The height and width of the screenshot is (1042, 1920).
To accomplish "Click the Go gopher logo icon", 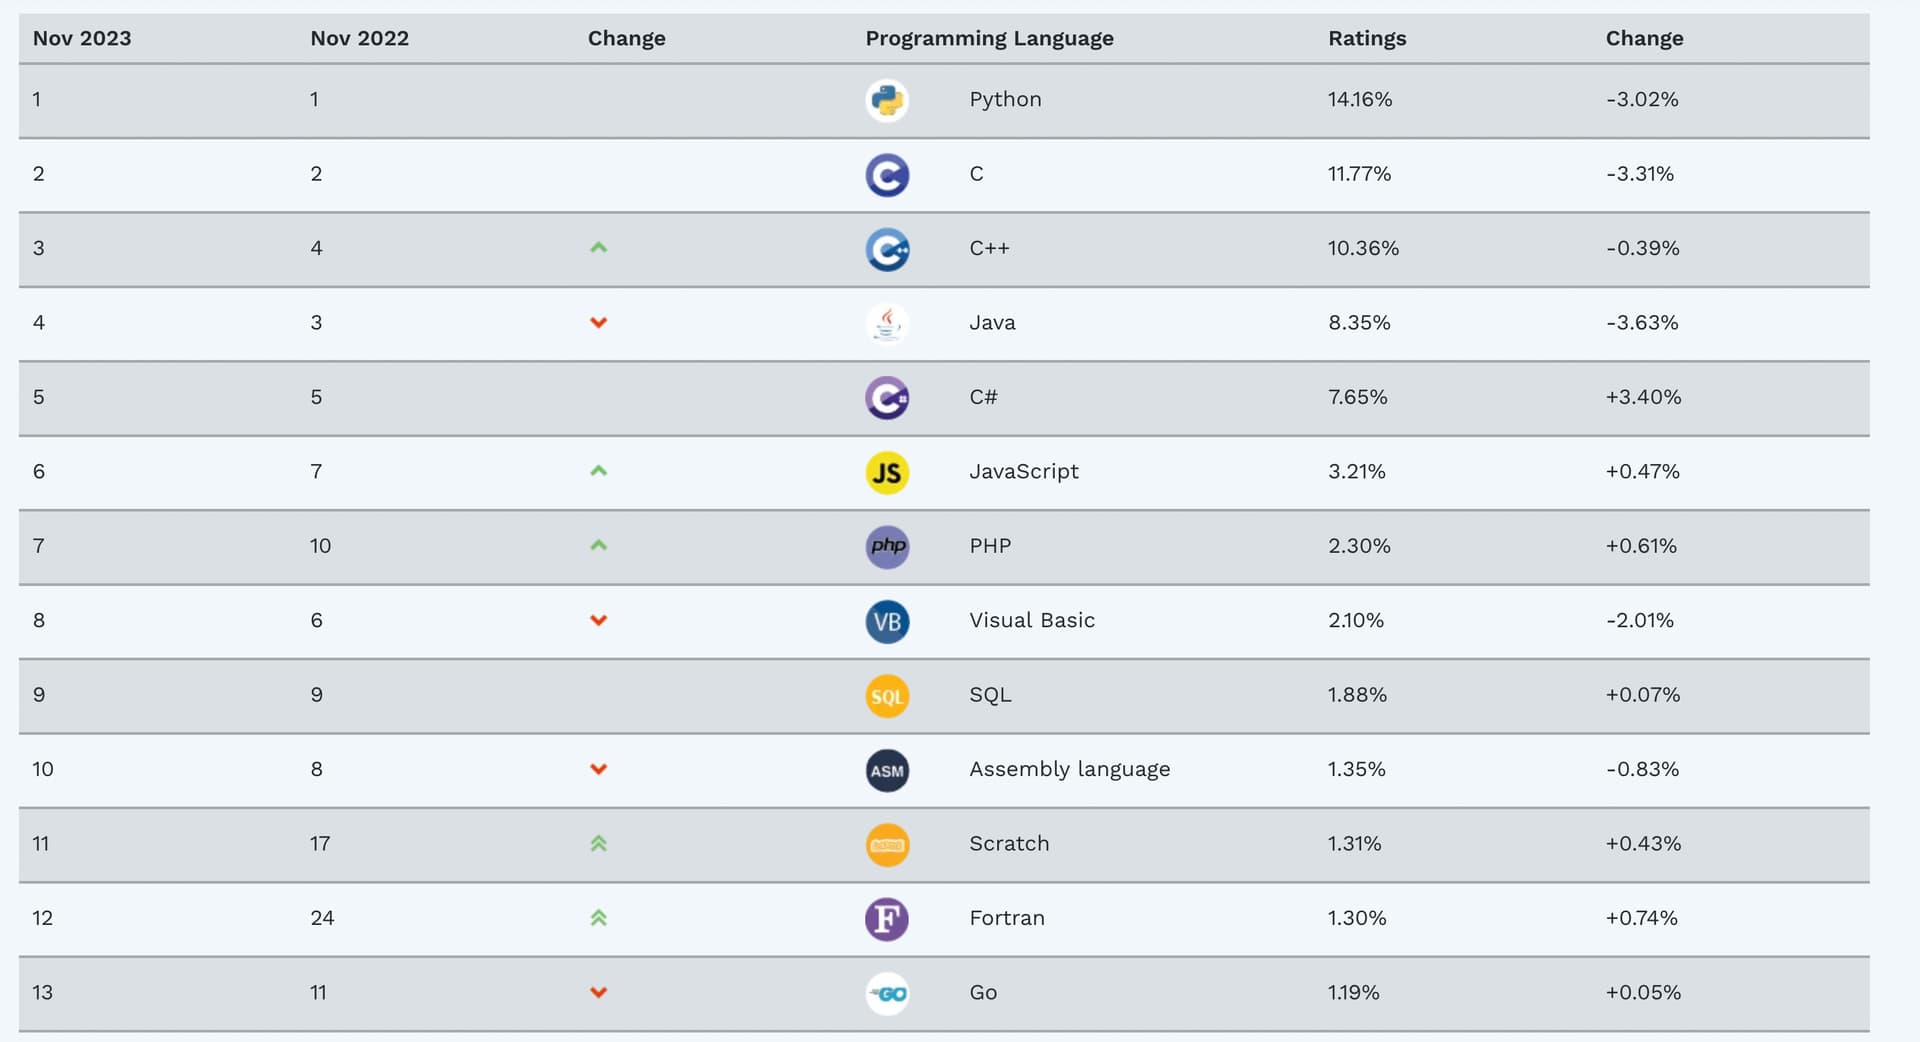I will [887, 993].
